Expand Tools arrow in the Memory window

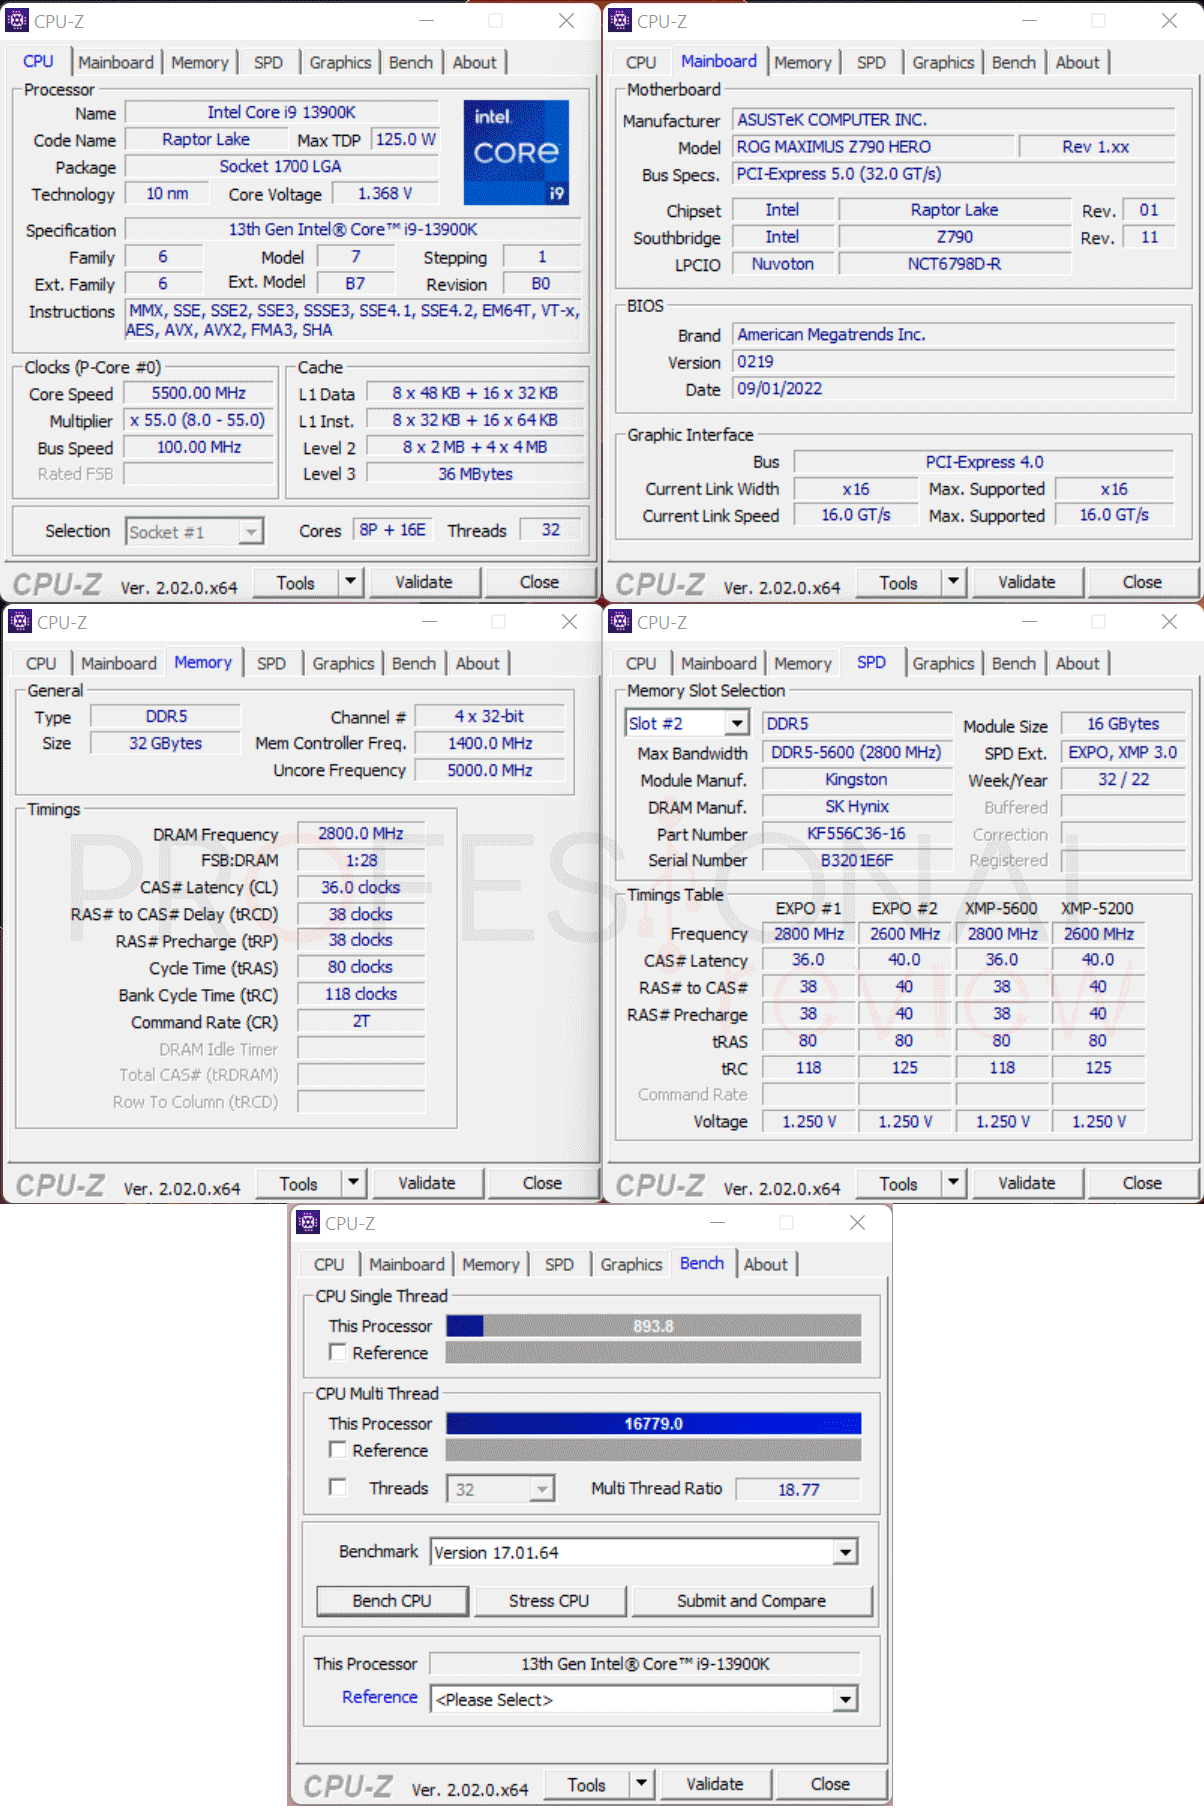(353, 1183)
